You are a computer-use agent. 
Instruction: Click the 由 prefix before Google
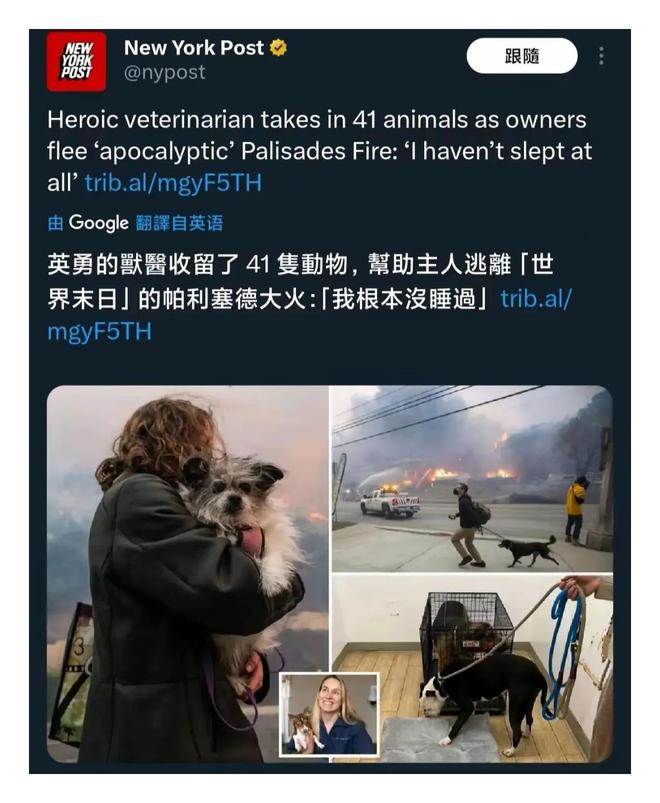[x=55, y=223]
